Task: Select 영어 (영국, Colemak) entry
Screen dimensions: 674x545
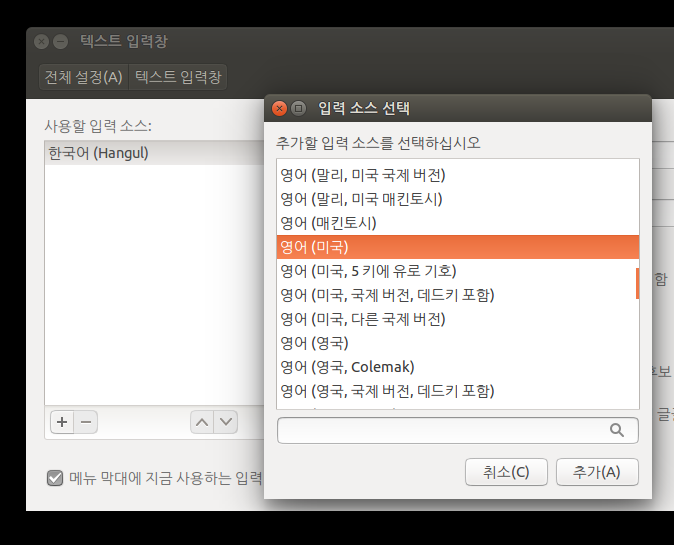Action: 458,367
